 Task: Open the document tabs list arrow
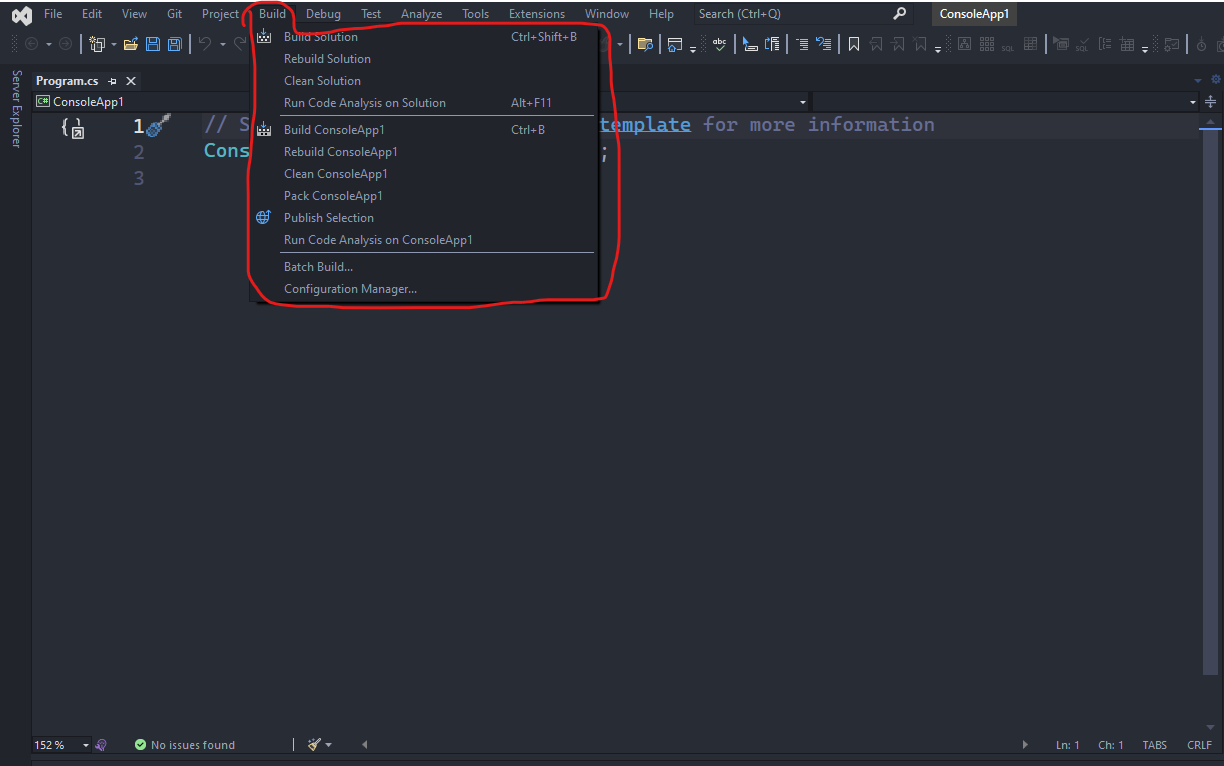(x=1198, y=81)
